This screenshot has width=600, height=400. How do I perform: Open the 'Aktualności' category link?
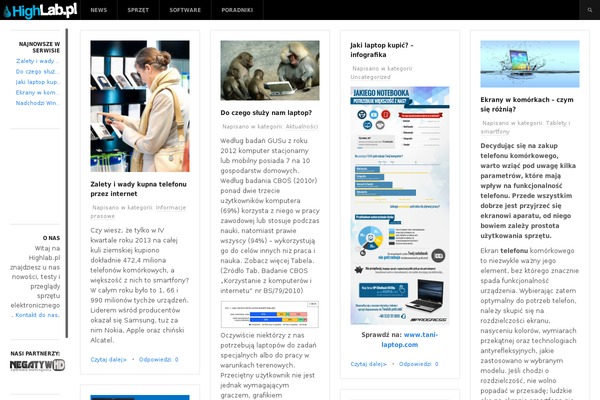302,127
